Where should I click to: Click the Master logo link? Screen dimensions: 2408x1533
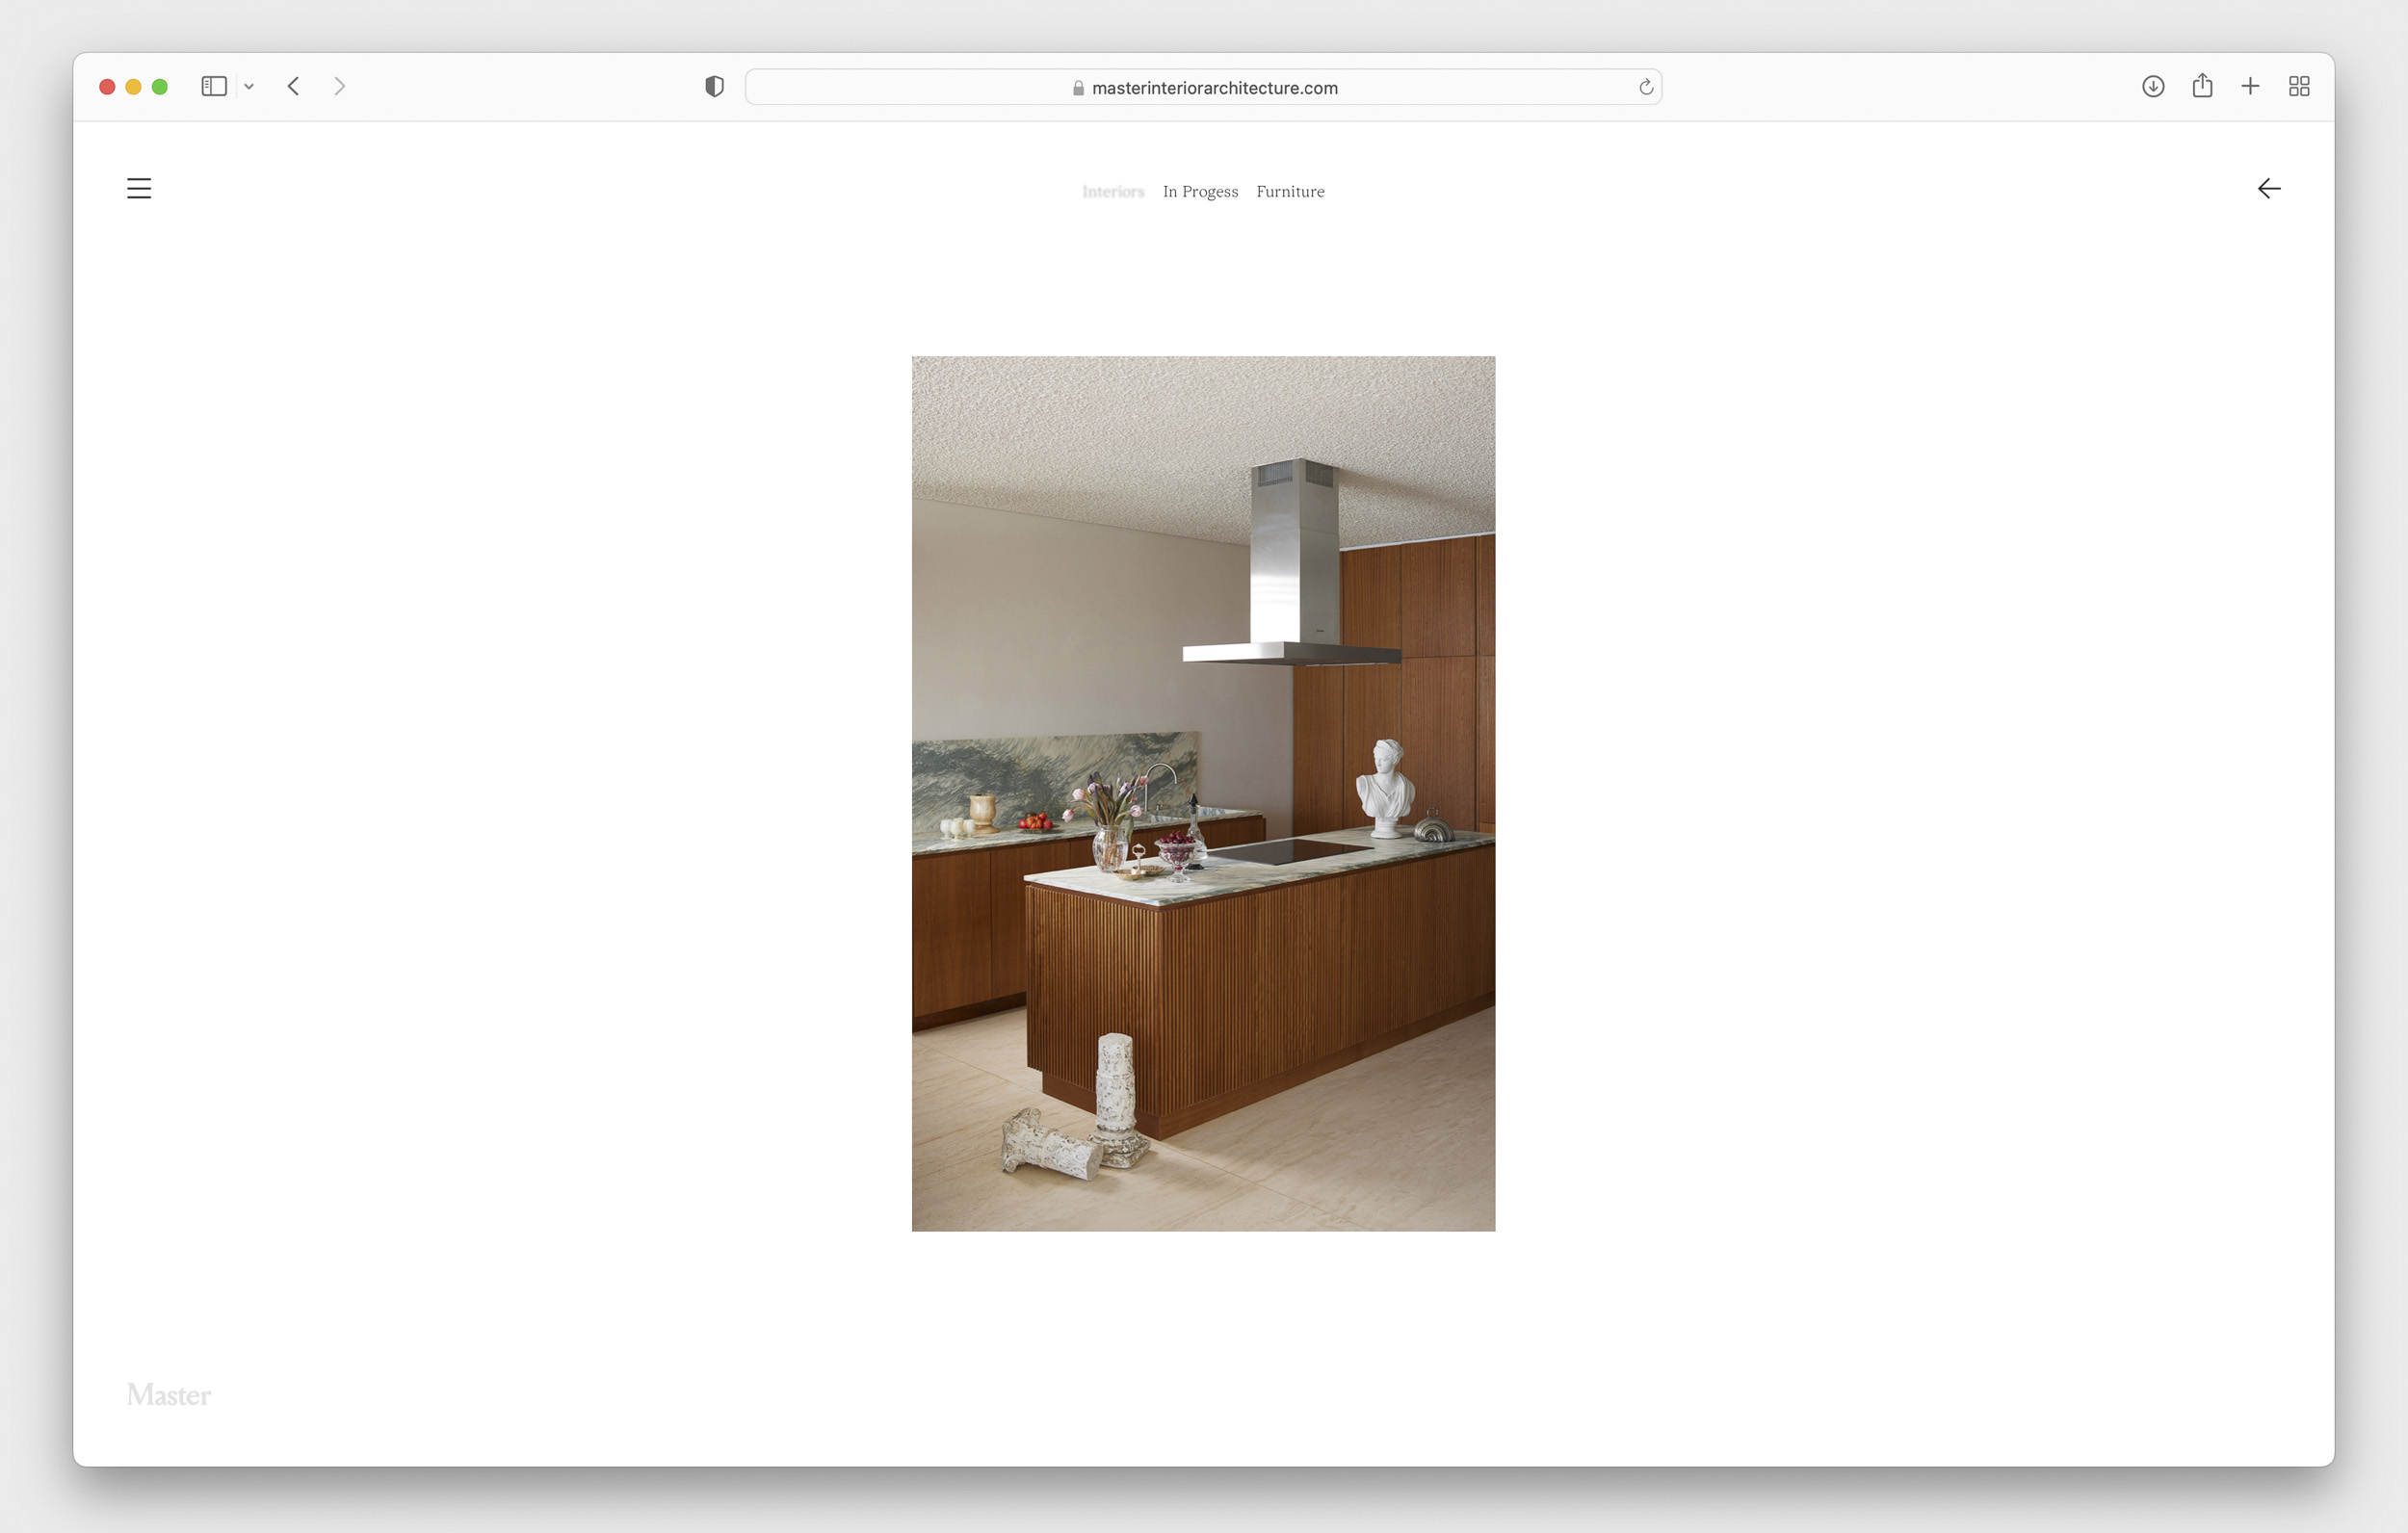coord(168,1394)
